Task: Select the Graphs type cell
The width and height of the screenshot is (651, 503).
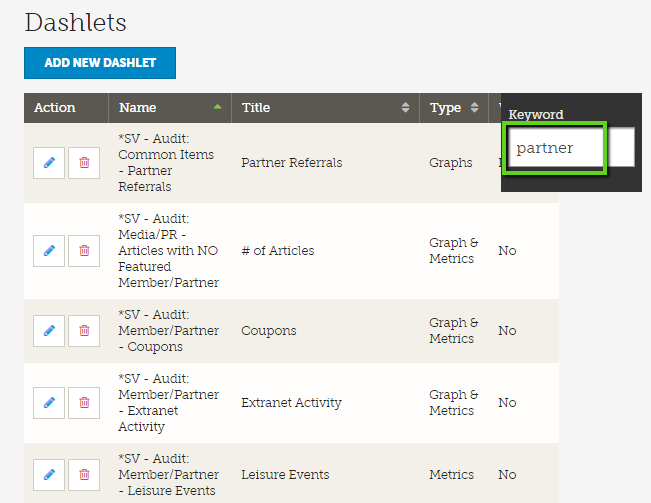Action: (x=451, y=163)
